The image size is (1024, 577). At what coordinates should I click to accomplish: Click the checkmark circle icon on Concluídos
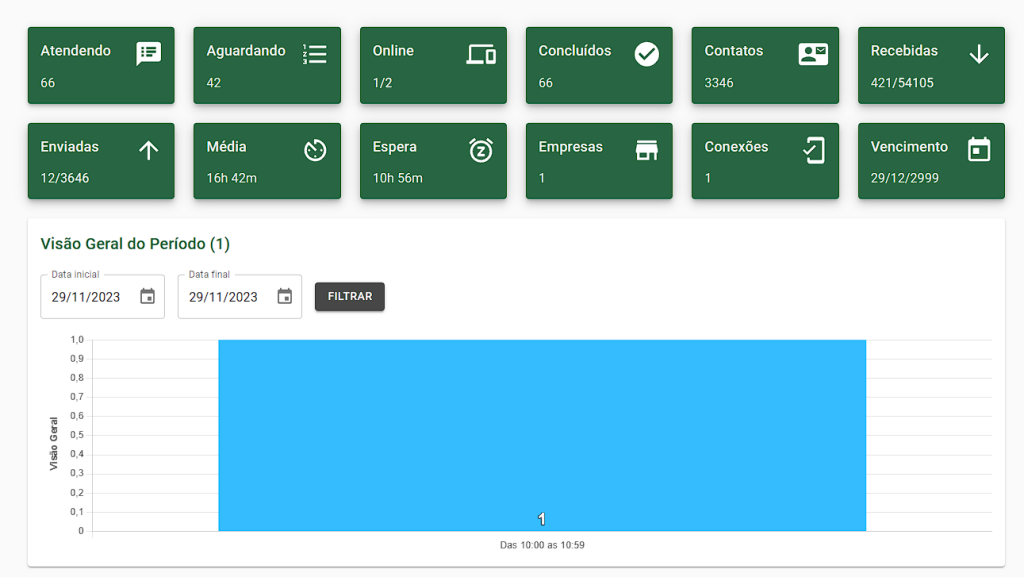647,54
